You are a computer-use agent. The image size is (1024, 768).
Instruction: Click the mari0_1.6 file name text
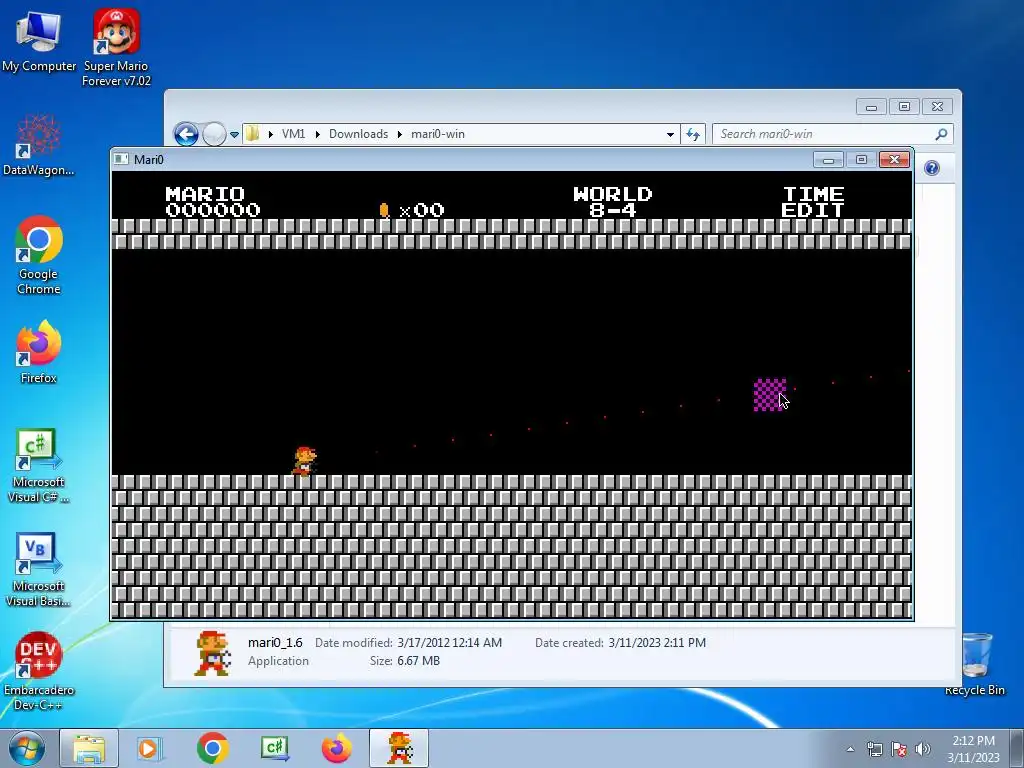[275, 643]
